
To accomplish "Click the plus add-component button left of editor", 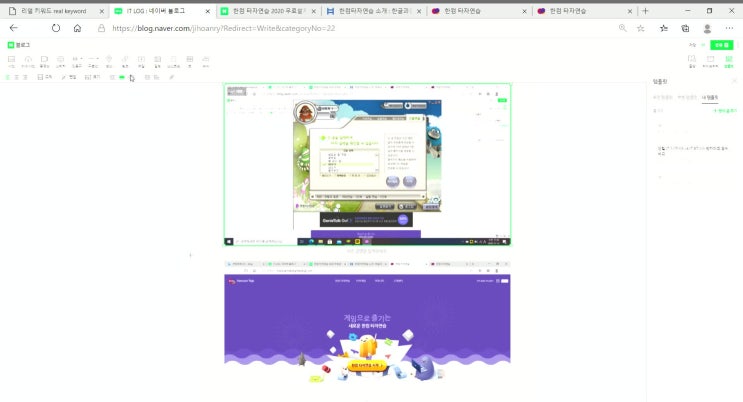I will tap(190, 255).
